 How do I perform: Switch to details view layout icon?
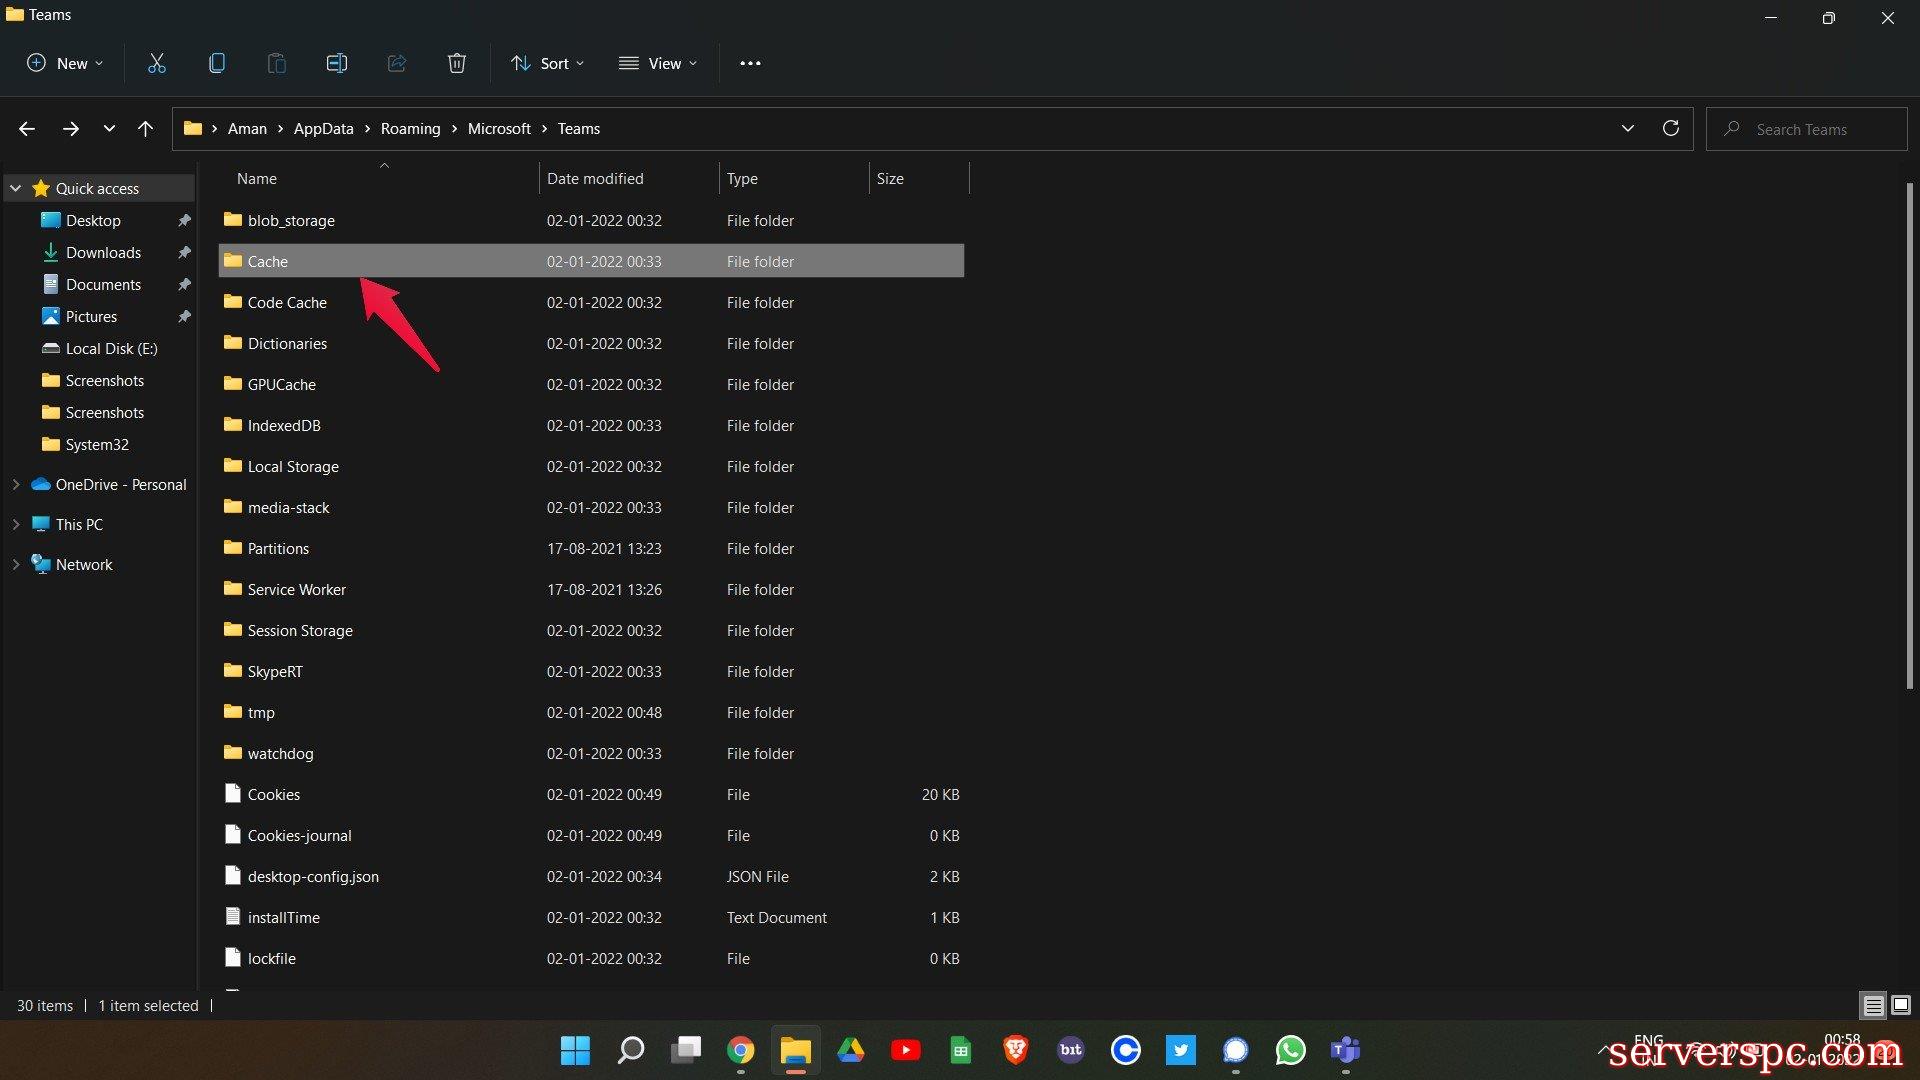[1873, 1005]
